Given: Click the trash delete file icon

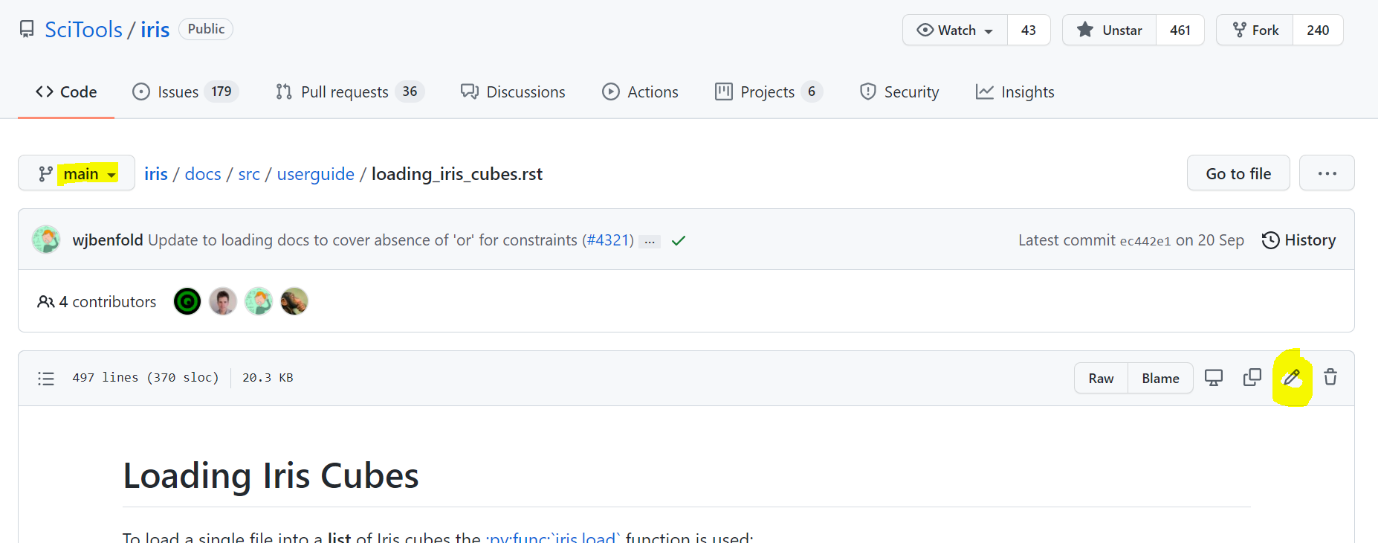Looking at the screenshot, I should [x=1330, y=378].
